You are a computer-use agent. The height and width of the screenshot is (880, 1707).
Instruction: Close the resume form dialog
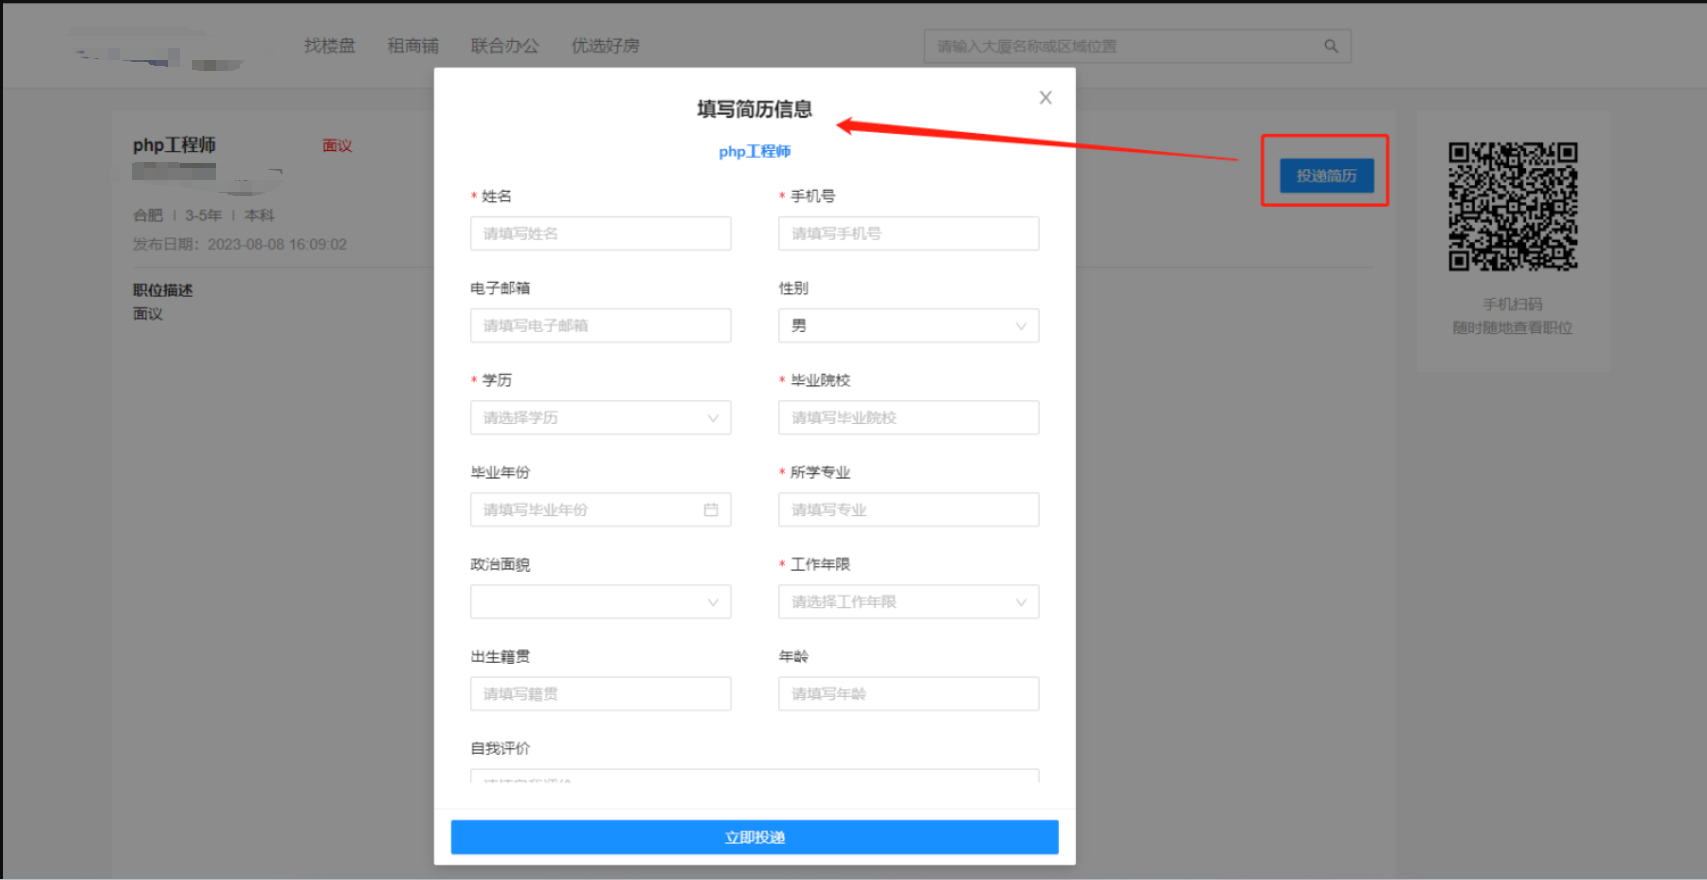point(1045,98)
